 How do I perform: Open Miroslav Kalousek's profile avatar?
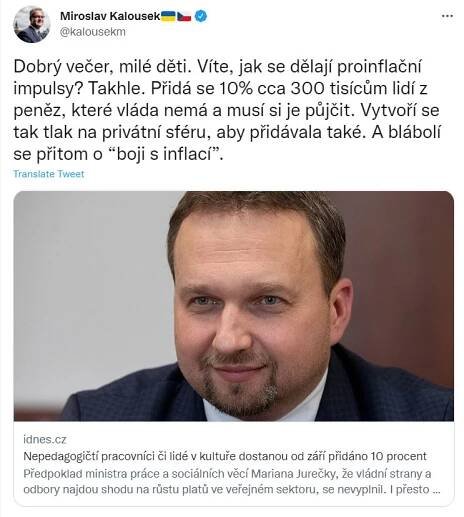[32, 24]
